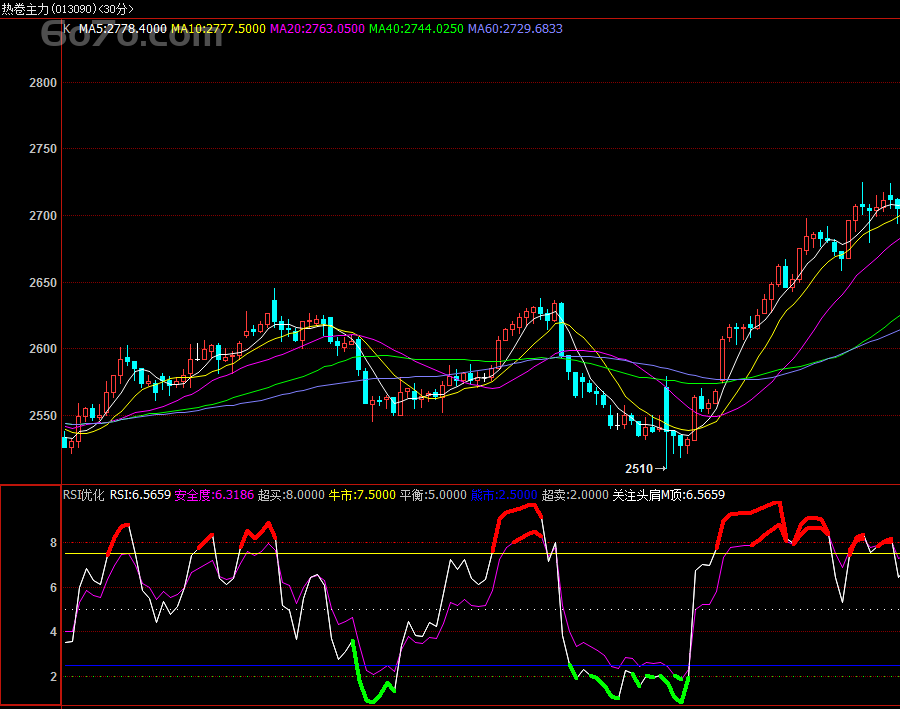
Task: Click the 平衡:5.0000 label
Action: [433, 495]
